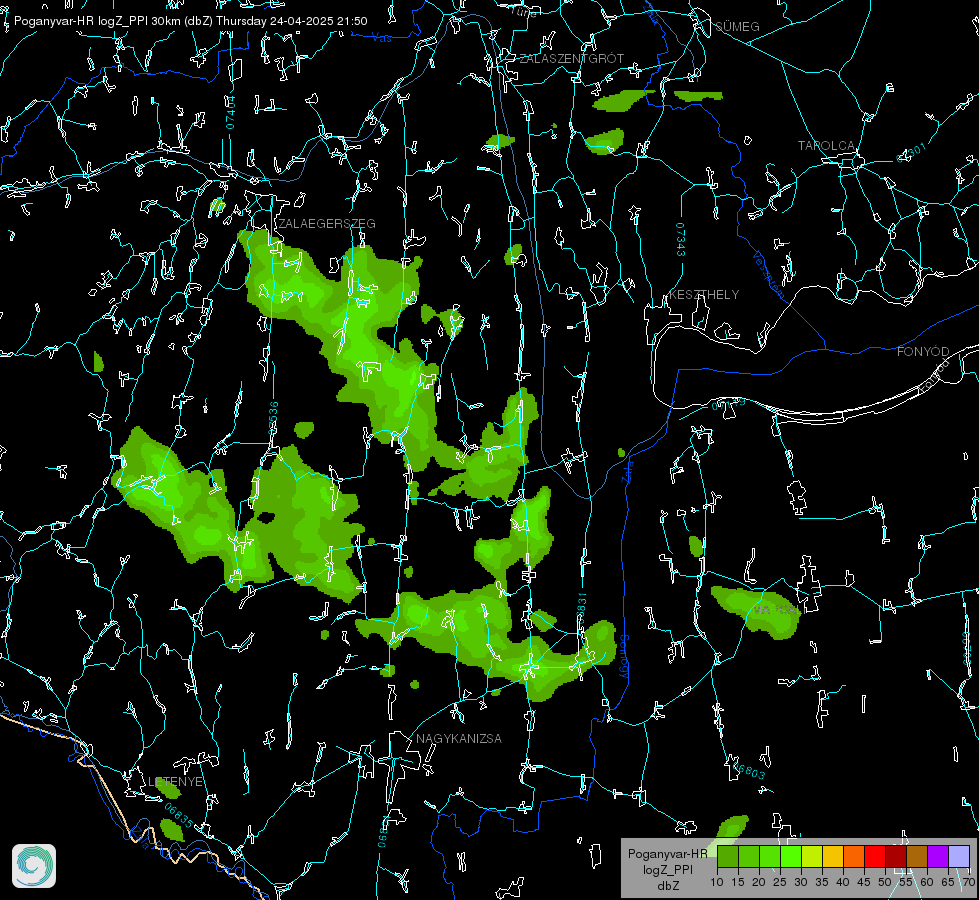Click the legend scale value 30
Viewport: 979px width, 900px height.
point(800,883)
